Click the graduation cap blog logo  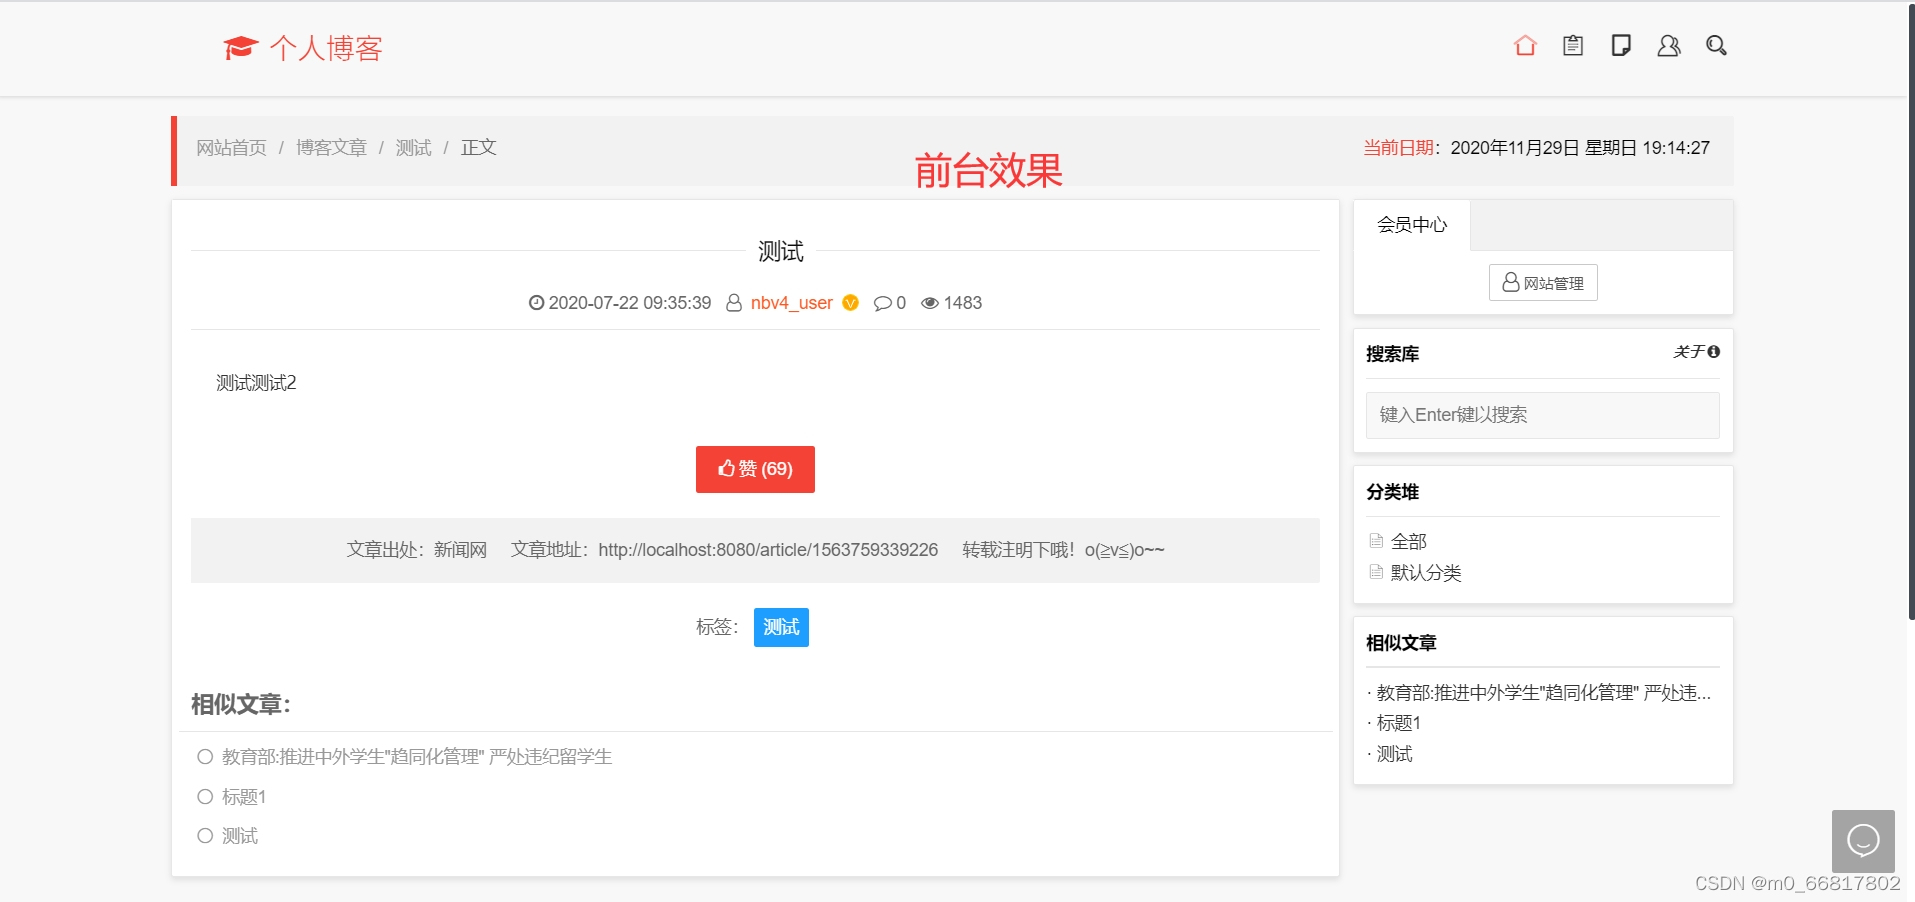(x=241, y=48)
